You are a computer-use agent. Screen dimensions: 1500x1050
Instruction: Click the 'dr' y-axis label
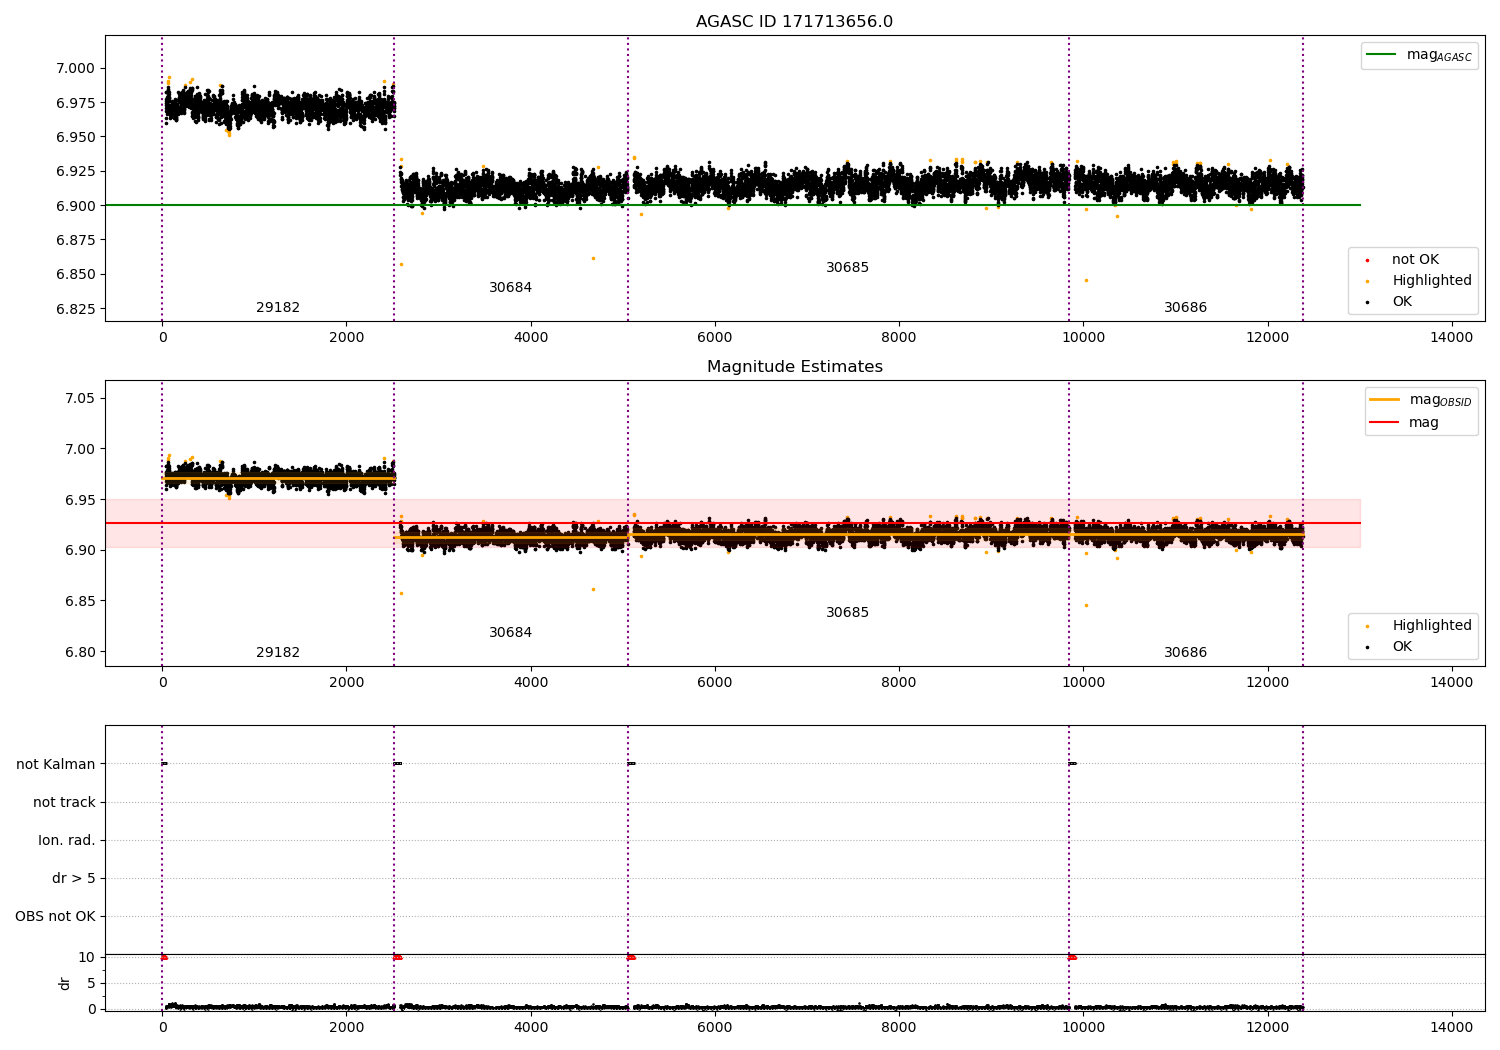click(x=65, y=984)
